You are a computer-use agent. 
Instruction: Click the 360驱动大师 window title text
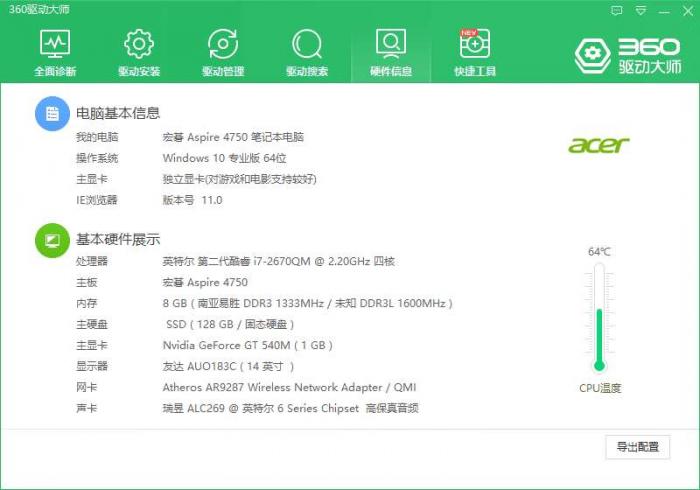[x=39, y=9]
